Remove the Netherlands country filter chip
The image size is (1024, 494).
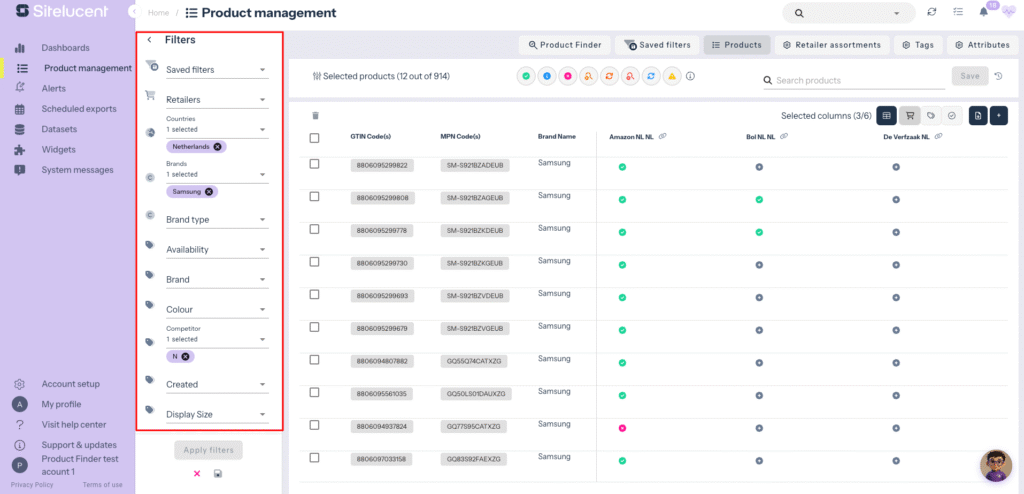[217, 146]
